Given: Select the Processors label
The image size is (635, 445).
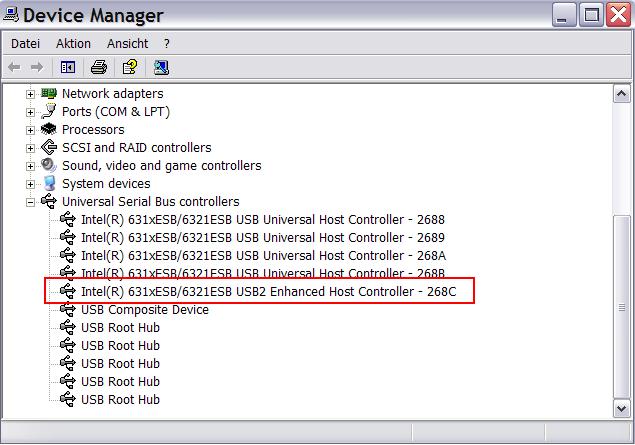Looking at the screenshot, I should tap(93, 130).
